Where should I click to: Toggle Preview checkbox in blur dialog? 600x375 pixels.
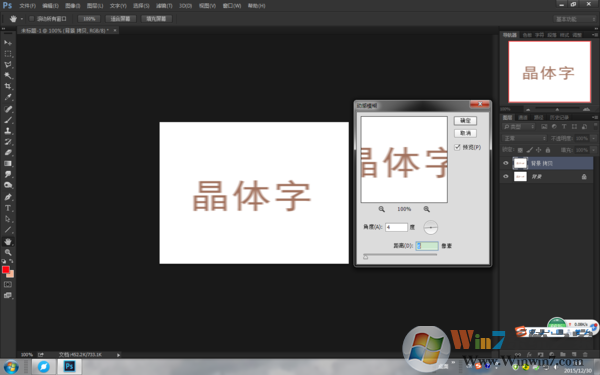point(457,147)
